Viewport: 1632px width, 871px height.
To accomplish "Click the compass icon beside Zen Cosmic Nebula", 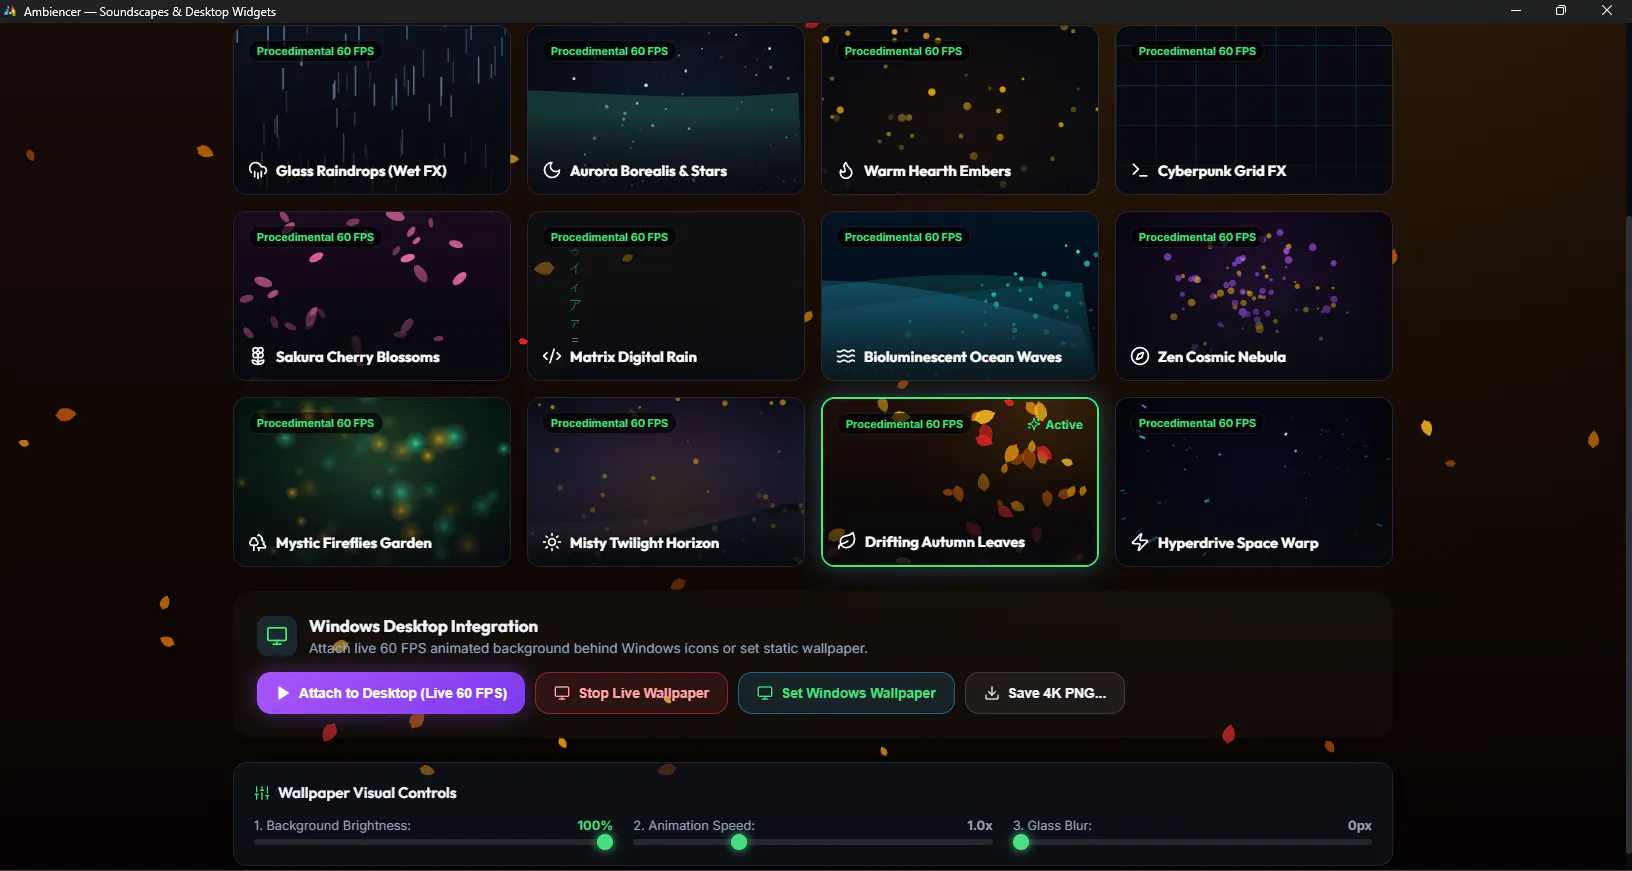I will (x=1140, y=356).
